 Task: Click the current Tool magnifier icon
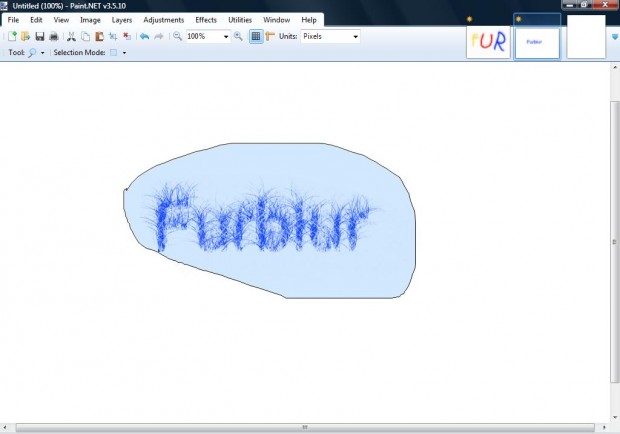(32, 53)
